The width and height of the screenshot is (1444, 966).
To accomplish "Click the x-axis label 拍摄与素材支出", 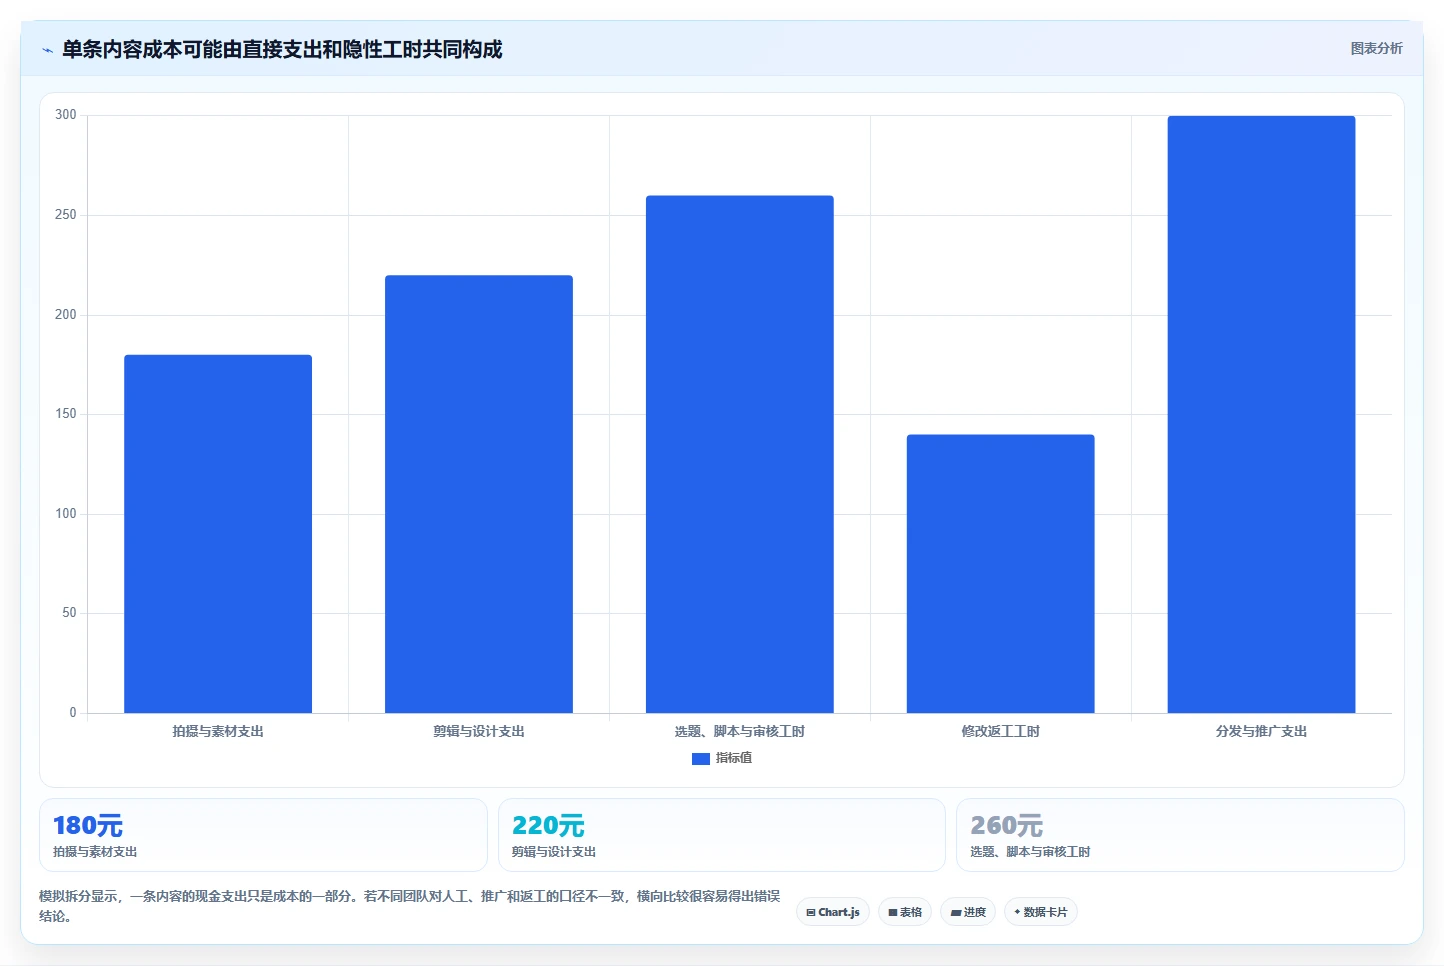I will tap(218, 732).
